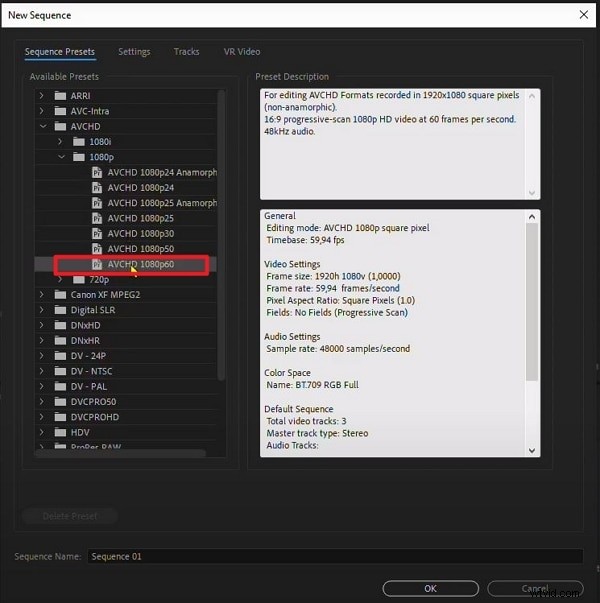Click the Available Presets vertical scrollbar
This screenshot has width=600, height=603.
coord(221,235)
